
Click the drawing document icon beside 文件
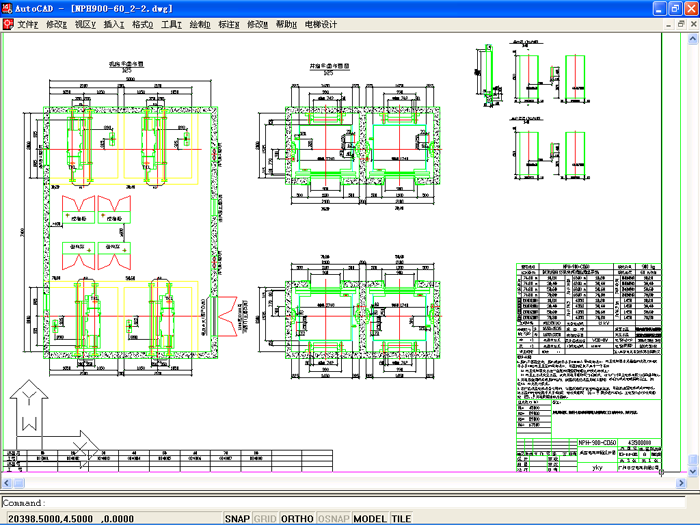pyautogui.click(x=7, y=23)
